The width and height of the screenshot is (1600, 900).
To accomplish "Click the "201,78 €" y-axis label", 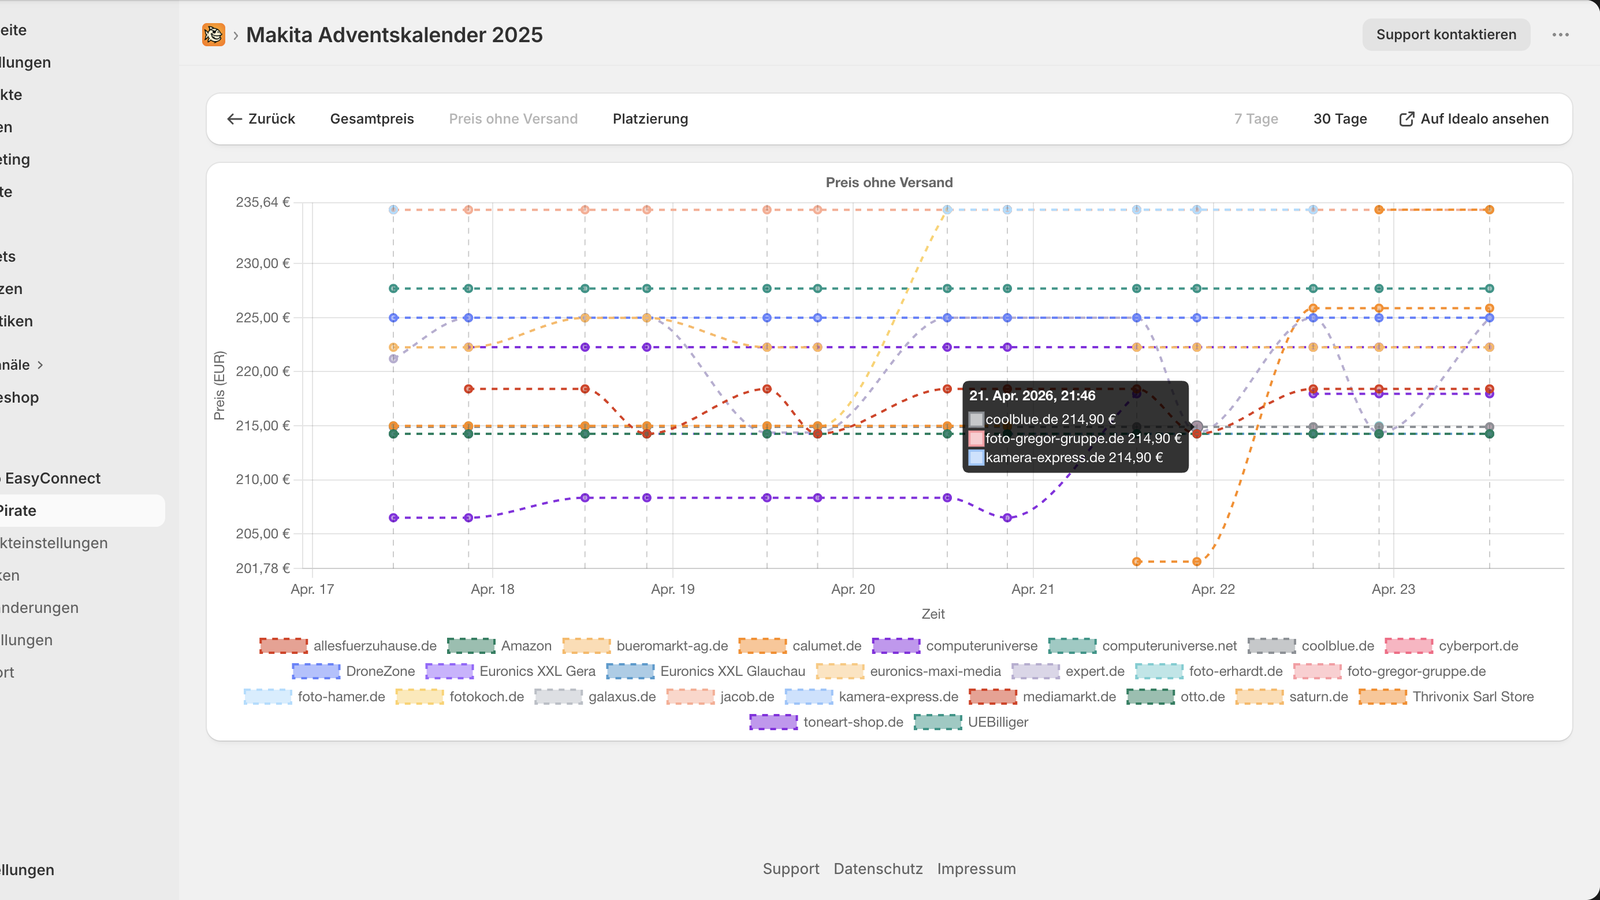I will pyautogui.click(x=263, y=568).
